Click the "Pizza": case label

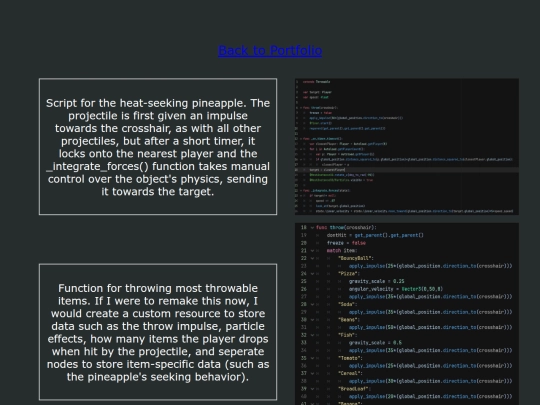[x=349, y=273]
